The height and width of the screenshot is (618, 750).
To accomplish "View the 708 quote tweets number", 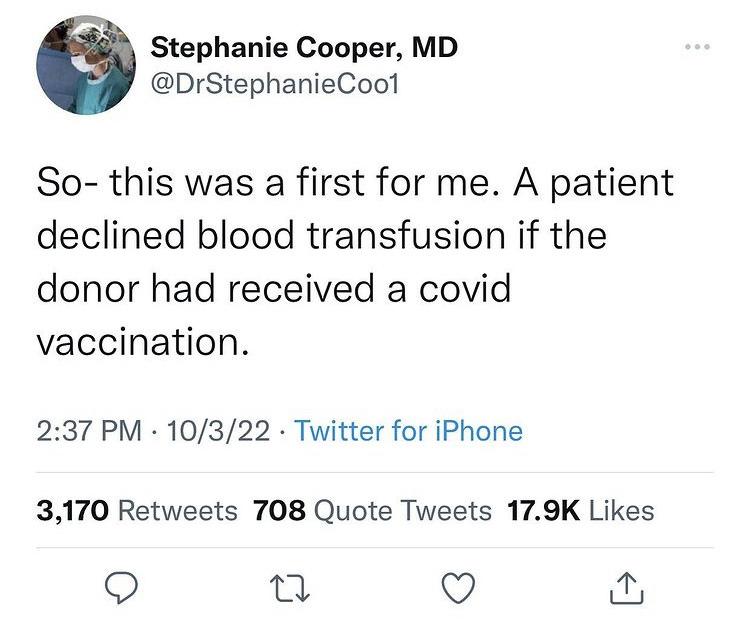I will (x=277, y=511).
